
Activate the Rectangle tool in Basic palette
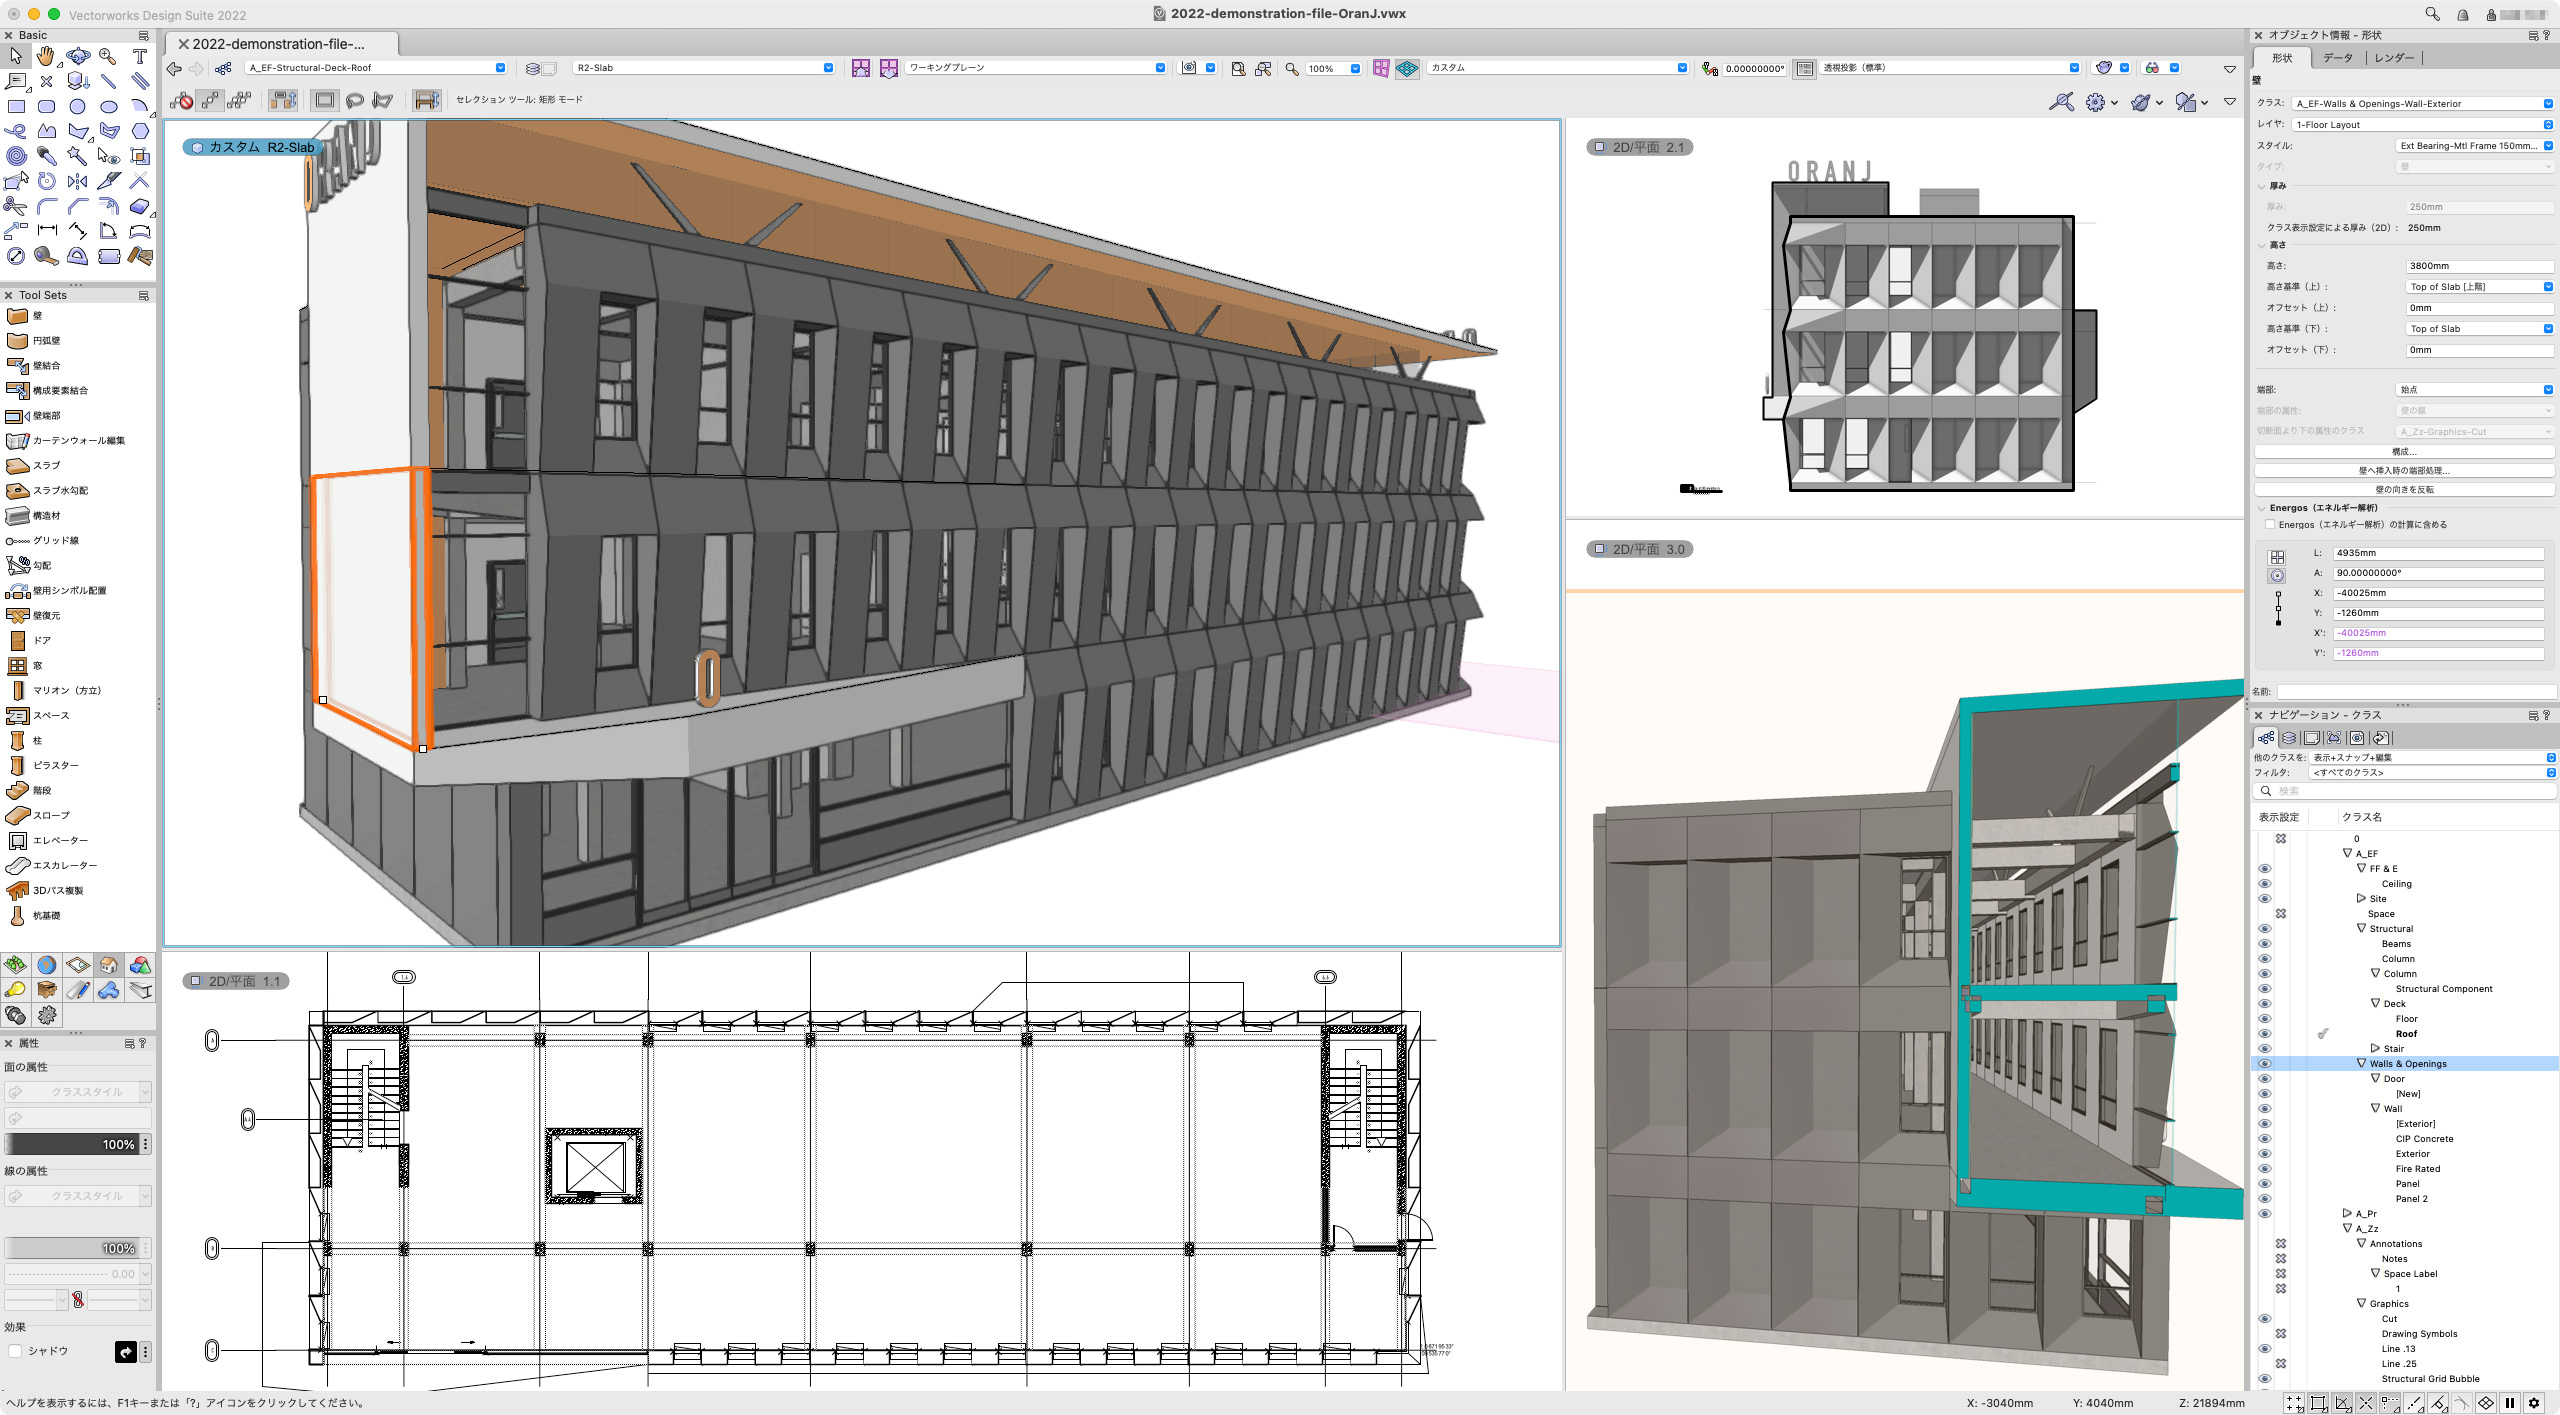pos(16,107)
